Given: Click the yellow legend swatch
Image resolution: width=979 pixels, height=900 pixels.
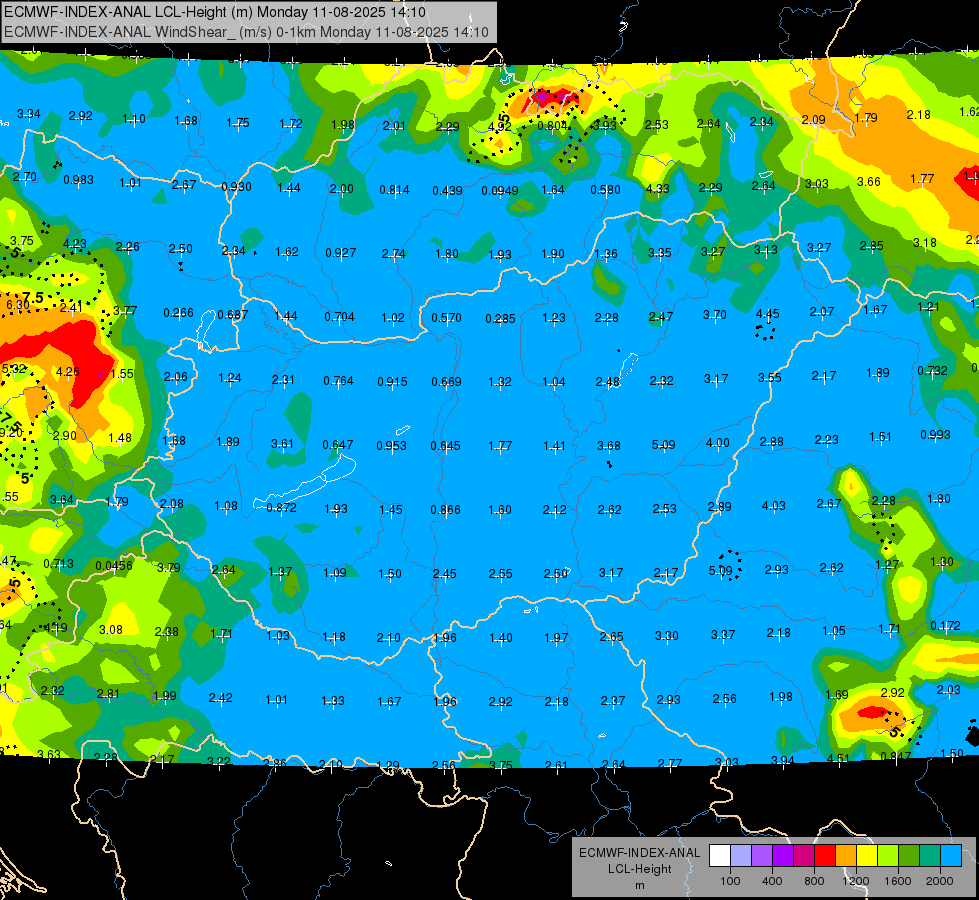Looking at the screenshot, I should pos(867,856).
